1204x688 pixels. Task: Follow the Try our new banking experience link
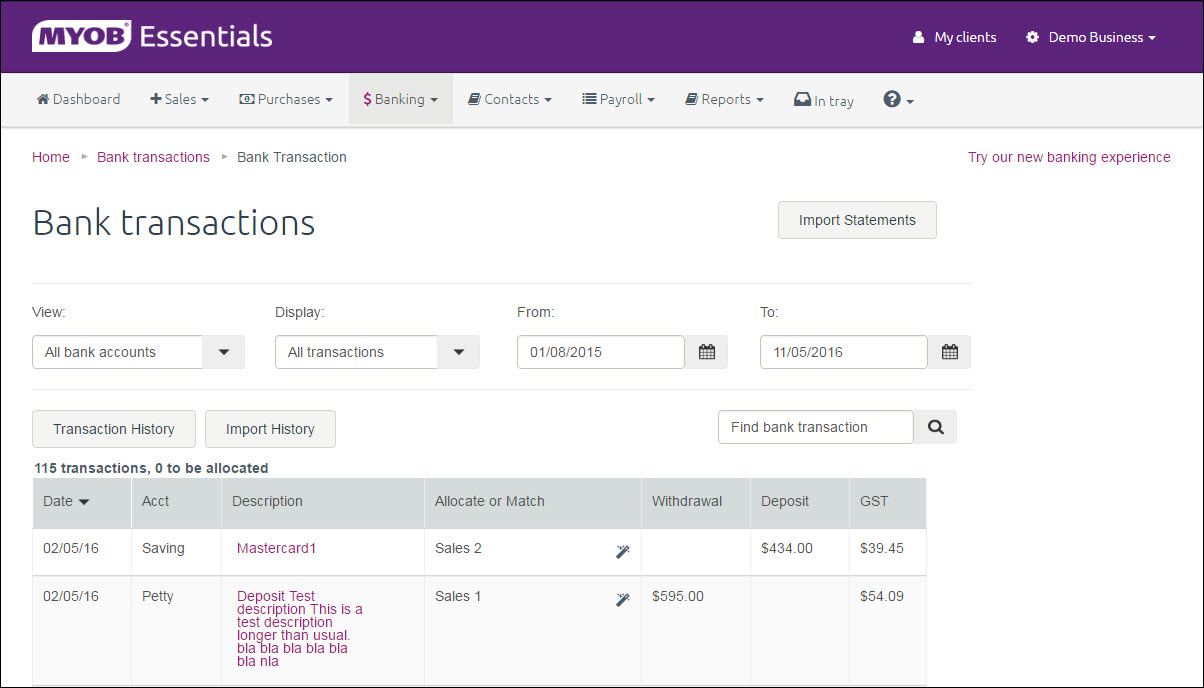[x=1069, y=157]
